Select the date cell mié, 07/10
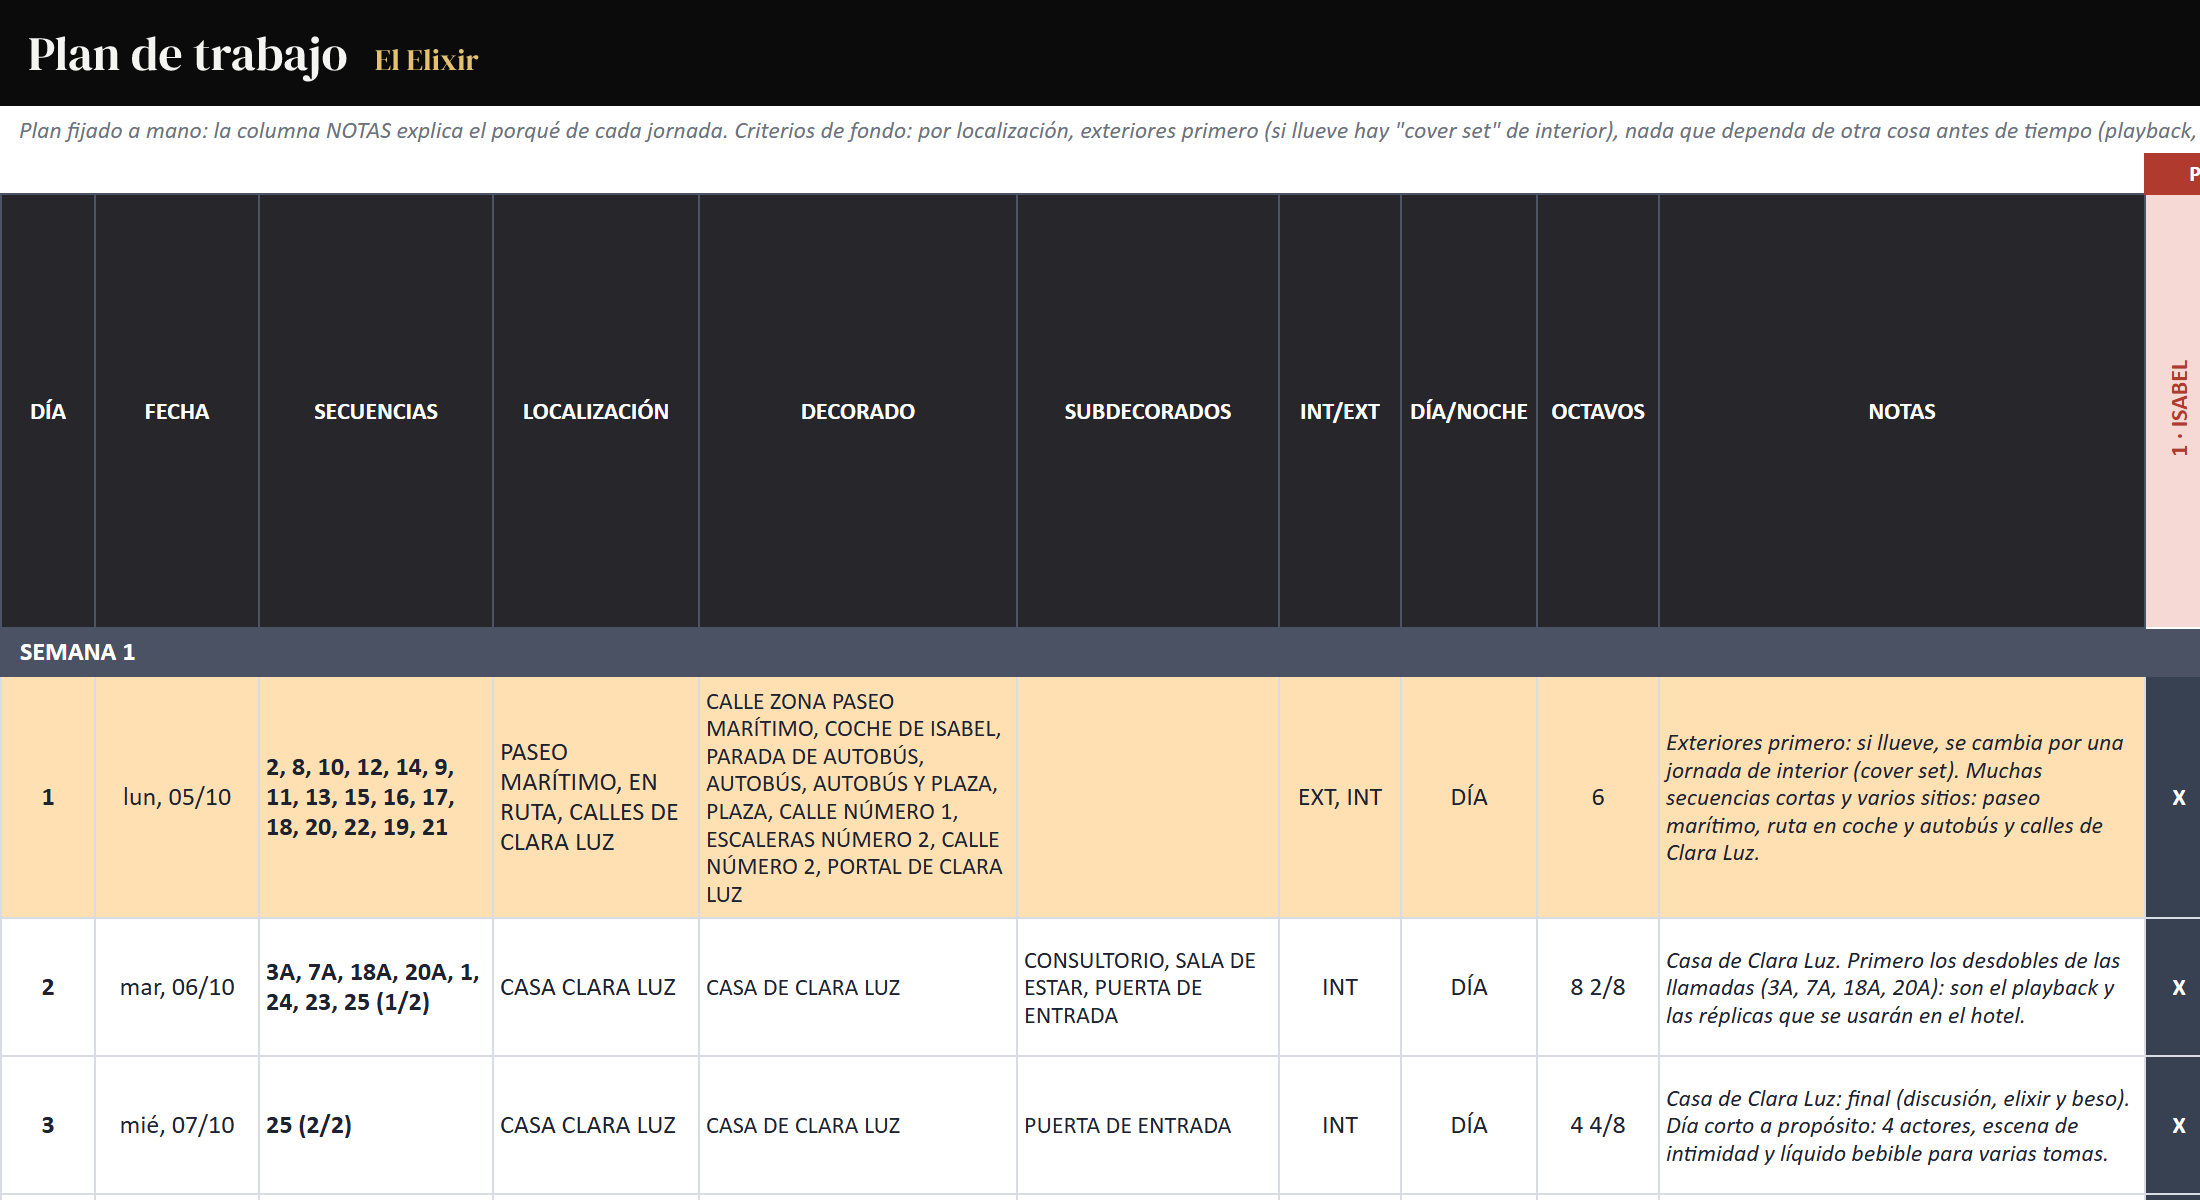 [177, 1125]
